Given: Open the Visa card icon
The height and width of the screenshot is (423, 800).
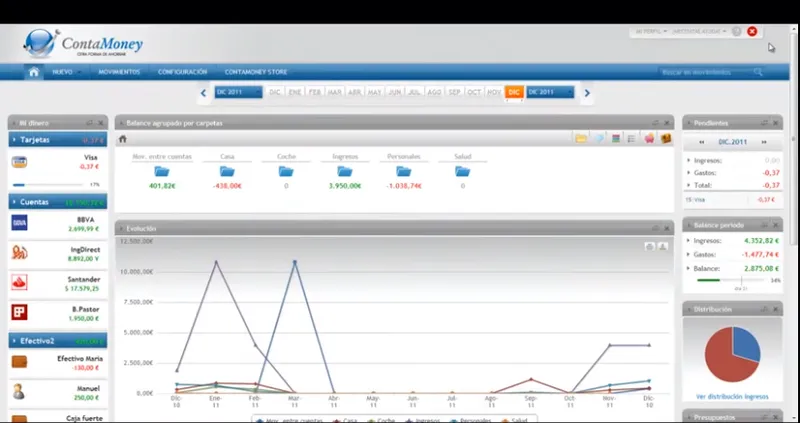Looking at the screenshot, I should (x=19, y=162).
